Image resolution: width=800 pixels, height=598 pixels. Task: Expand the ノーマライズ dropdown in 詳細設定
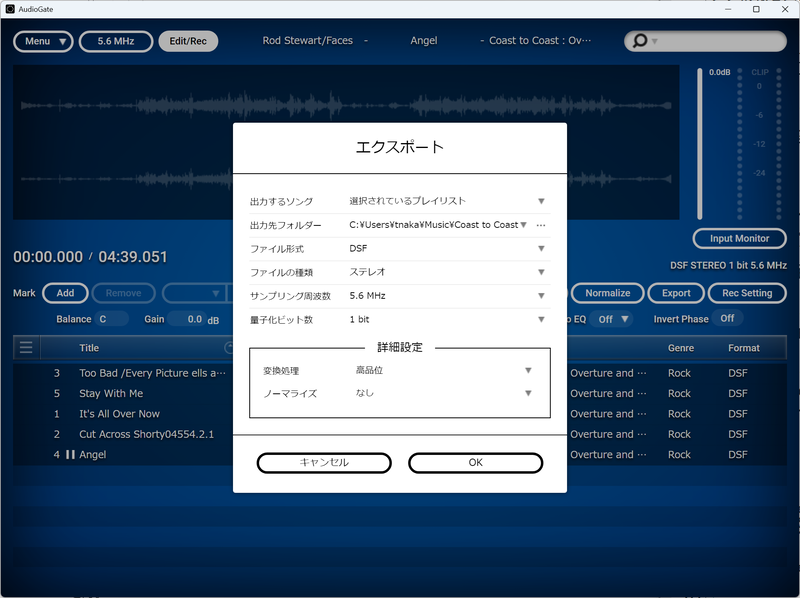point(527,393)
